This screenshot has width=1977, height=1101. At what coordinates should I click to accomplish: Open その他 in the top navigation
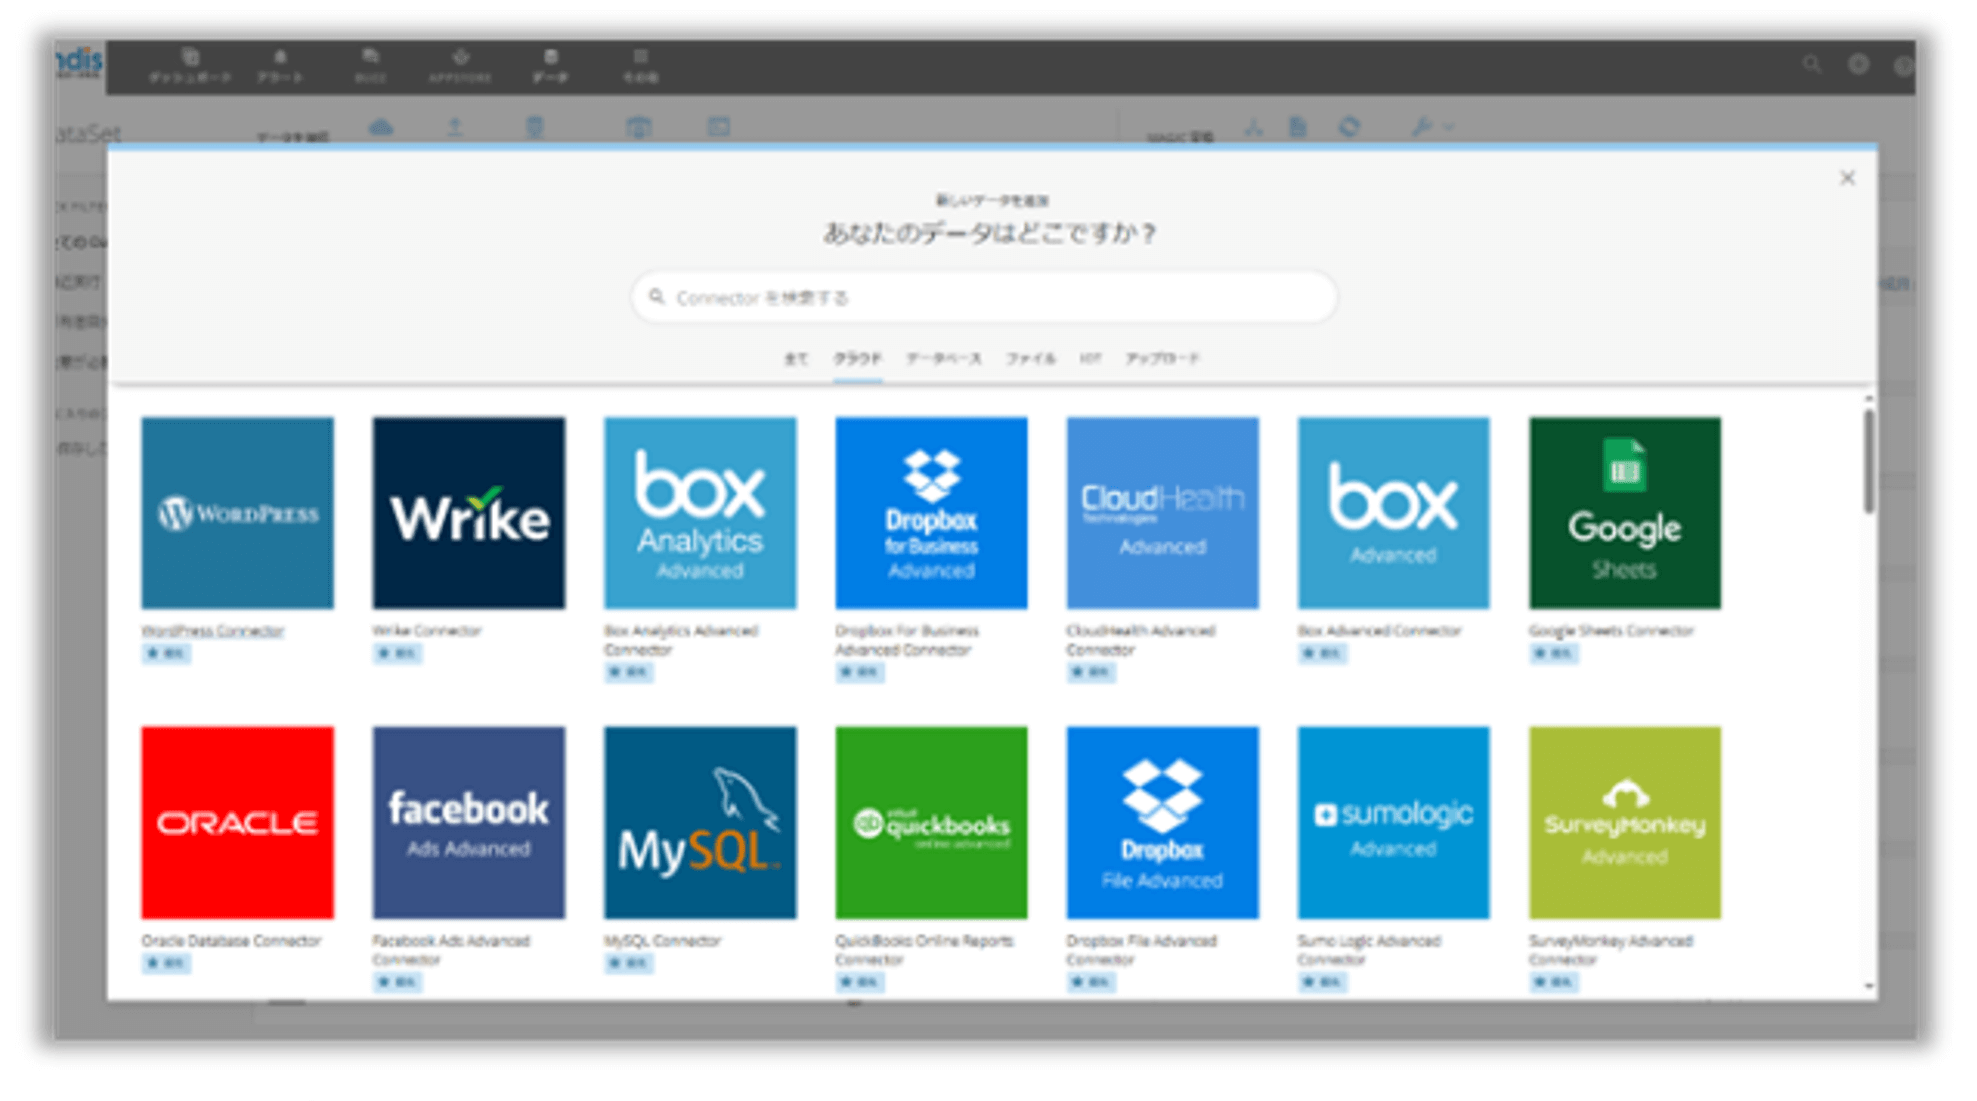coord(641,66)
